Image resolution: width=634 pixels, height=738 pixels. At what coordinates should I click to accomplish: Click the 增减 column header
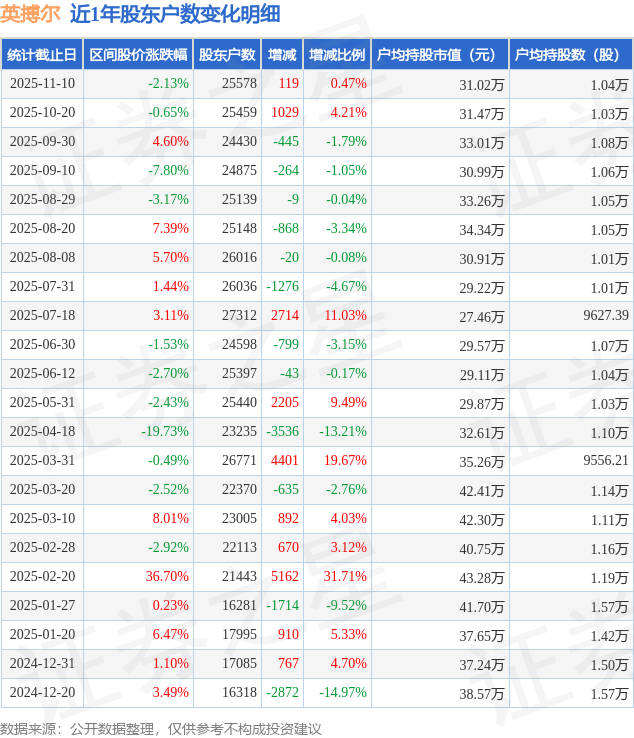point(282,55)
